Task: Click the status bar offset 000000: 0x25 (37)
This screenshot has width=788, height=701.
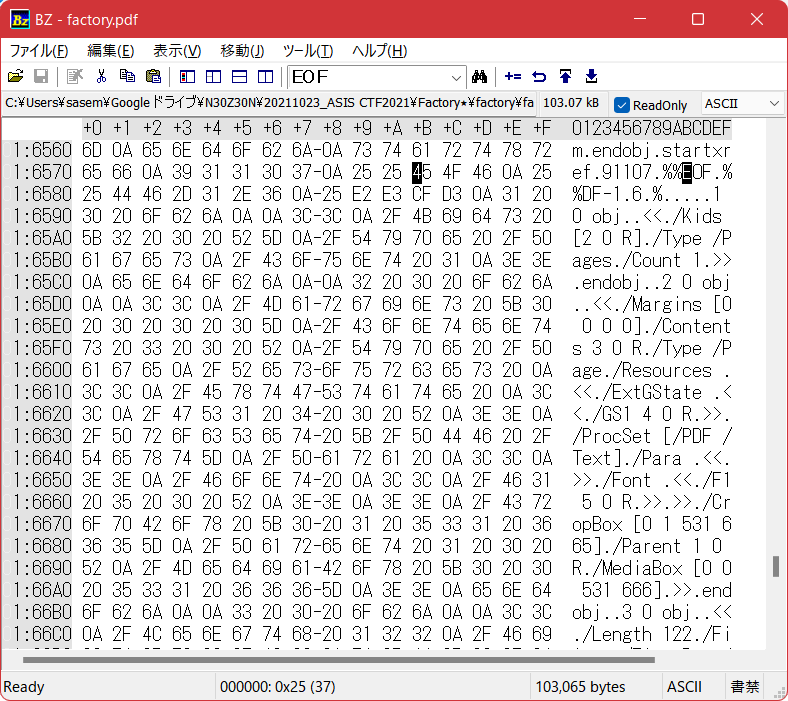Action: coord(277,686)
